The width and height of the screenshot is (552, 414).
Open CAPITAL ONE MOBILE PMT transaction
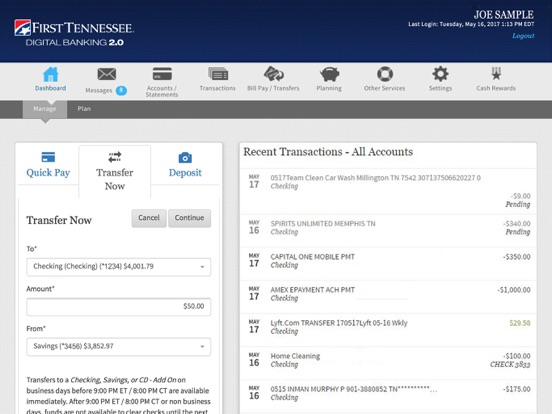(x=388, y=264)
